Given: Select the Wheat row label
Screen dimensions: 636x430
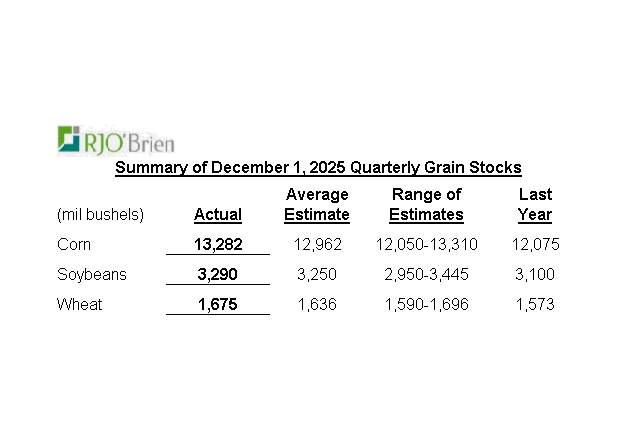Looking at the screenshot, I should [80, 304].
